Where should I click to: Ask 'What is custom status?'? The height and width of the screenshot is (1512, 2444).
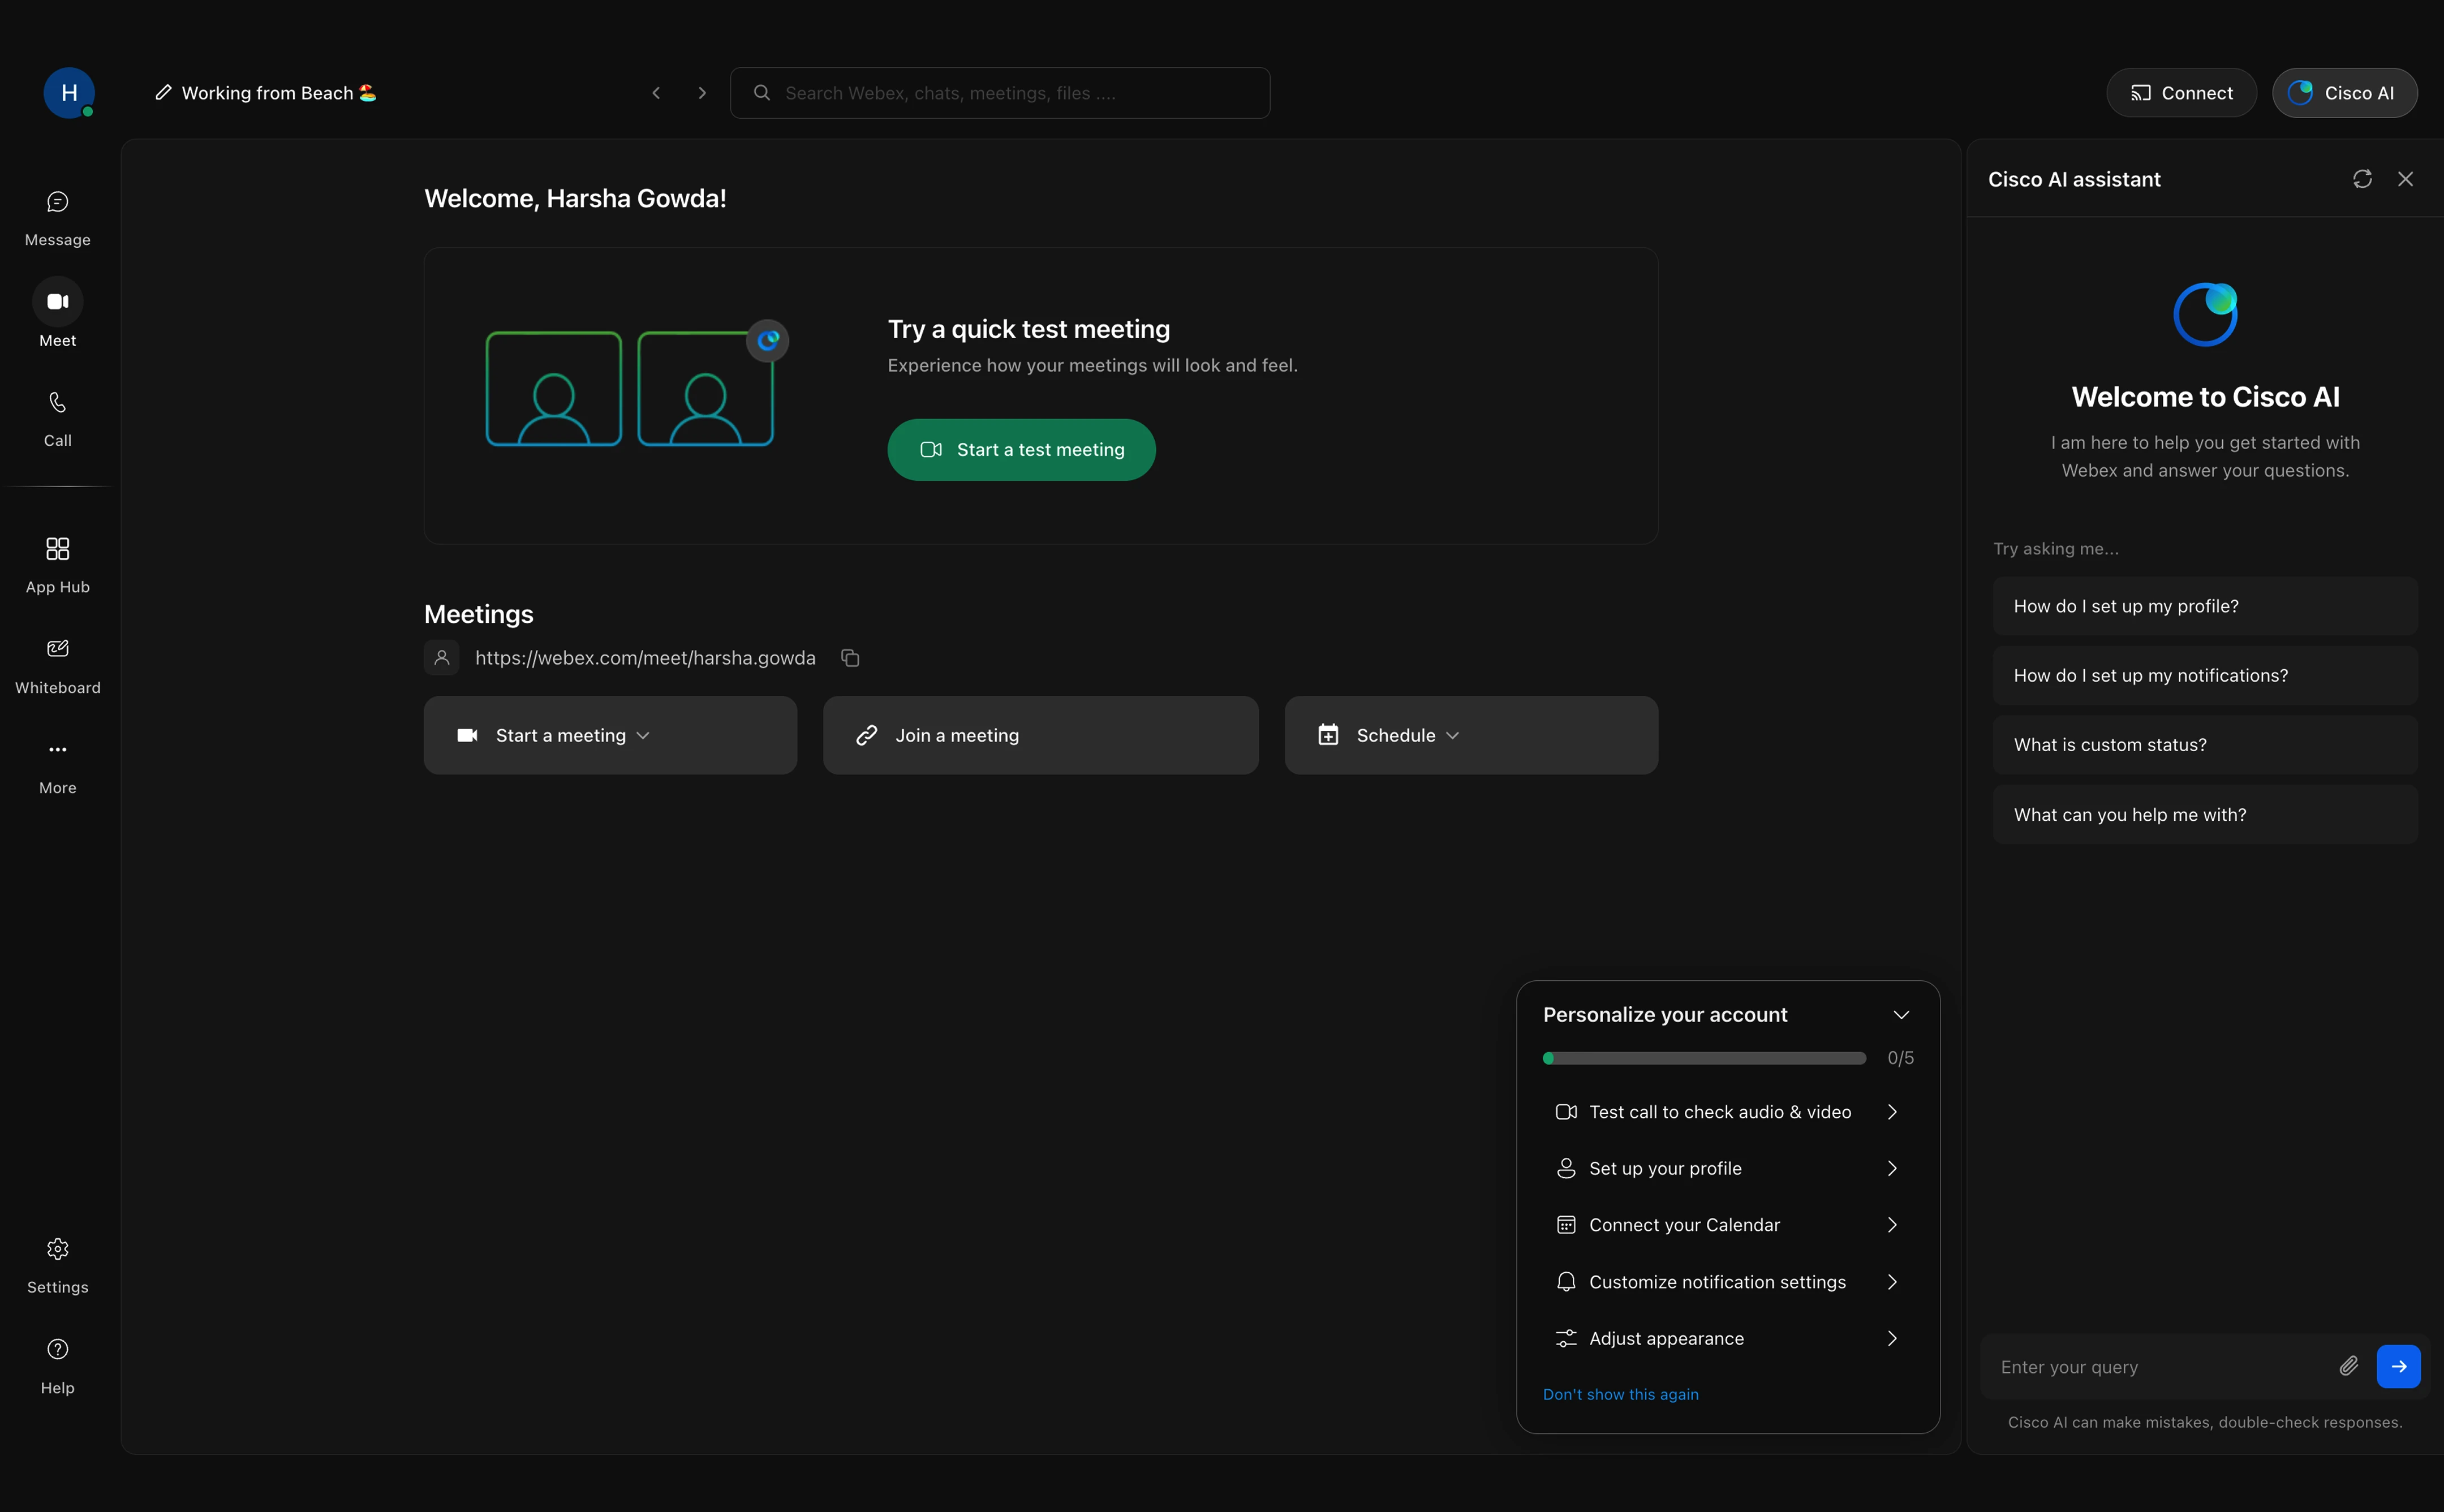pyautogui.click(x=2205, y=745)
